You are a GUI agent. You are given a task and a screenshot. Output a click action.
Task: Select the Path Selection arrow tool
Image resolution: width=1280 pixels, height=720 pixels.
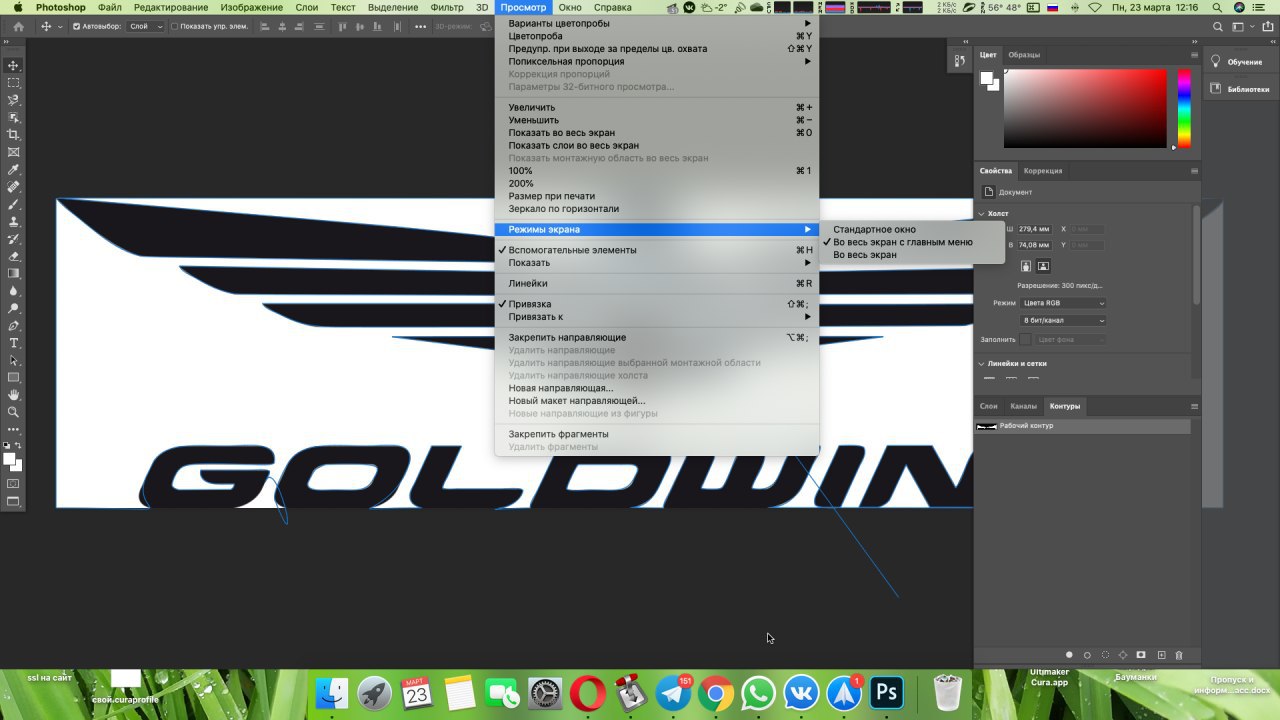(14, 360)
